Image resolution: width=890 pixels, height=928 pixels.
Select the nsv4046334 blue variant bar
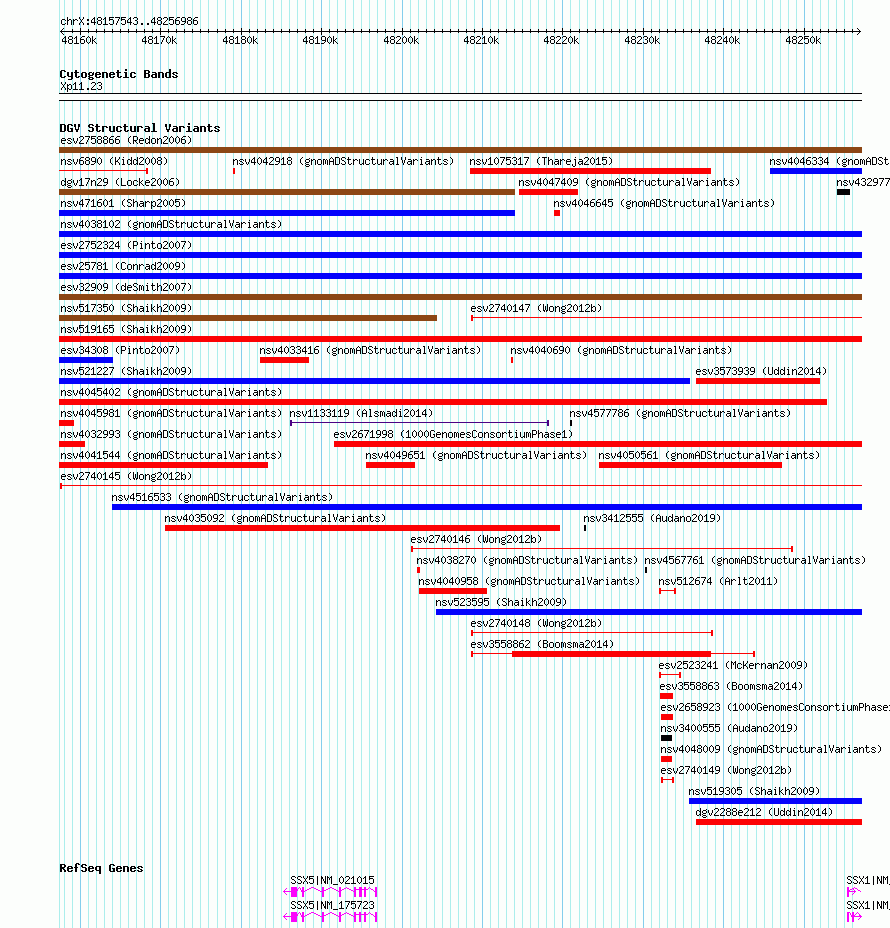point(815,171)
